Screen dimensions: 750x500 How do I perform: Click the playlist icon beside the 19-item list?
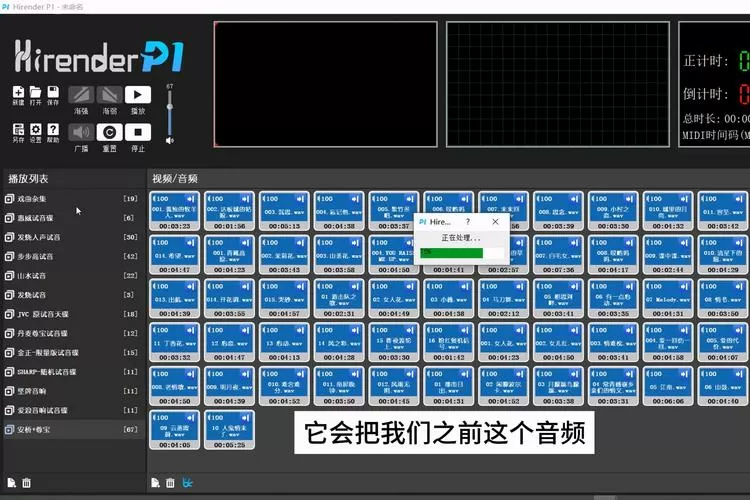point(9,199)
